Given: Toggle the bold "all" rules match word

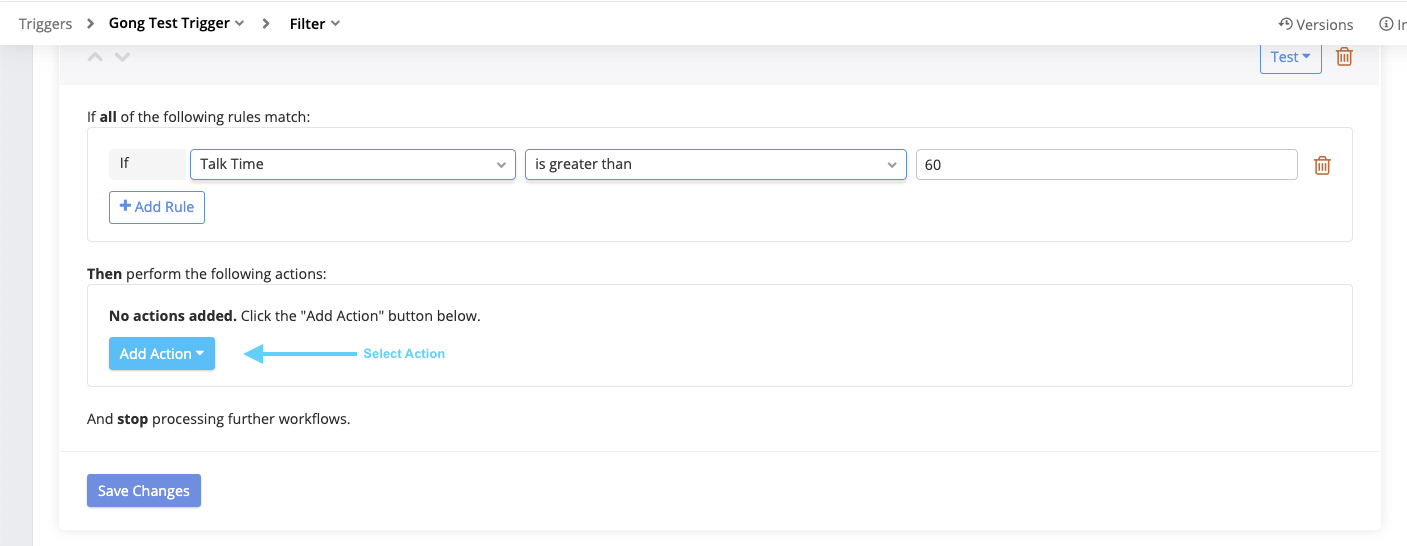Looking at the screenshot, I should (108, 117).
